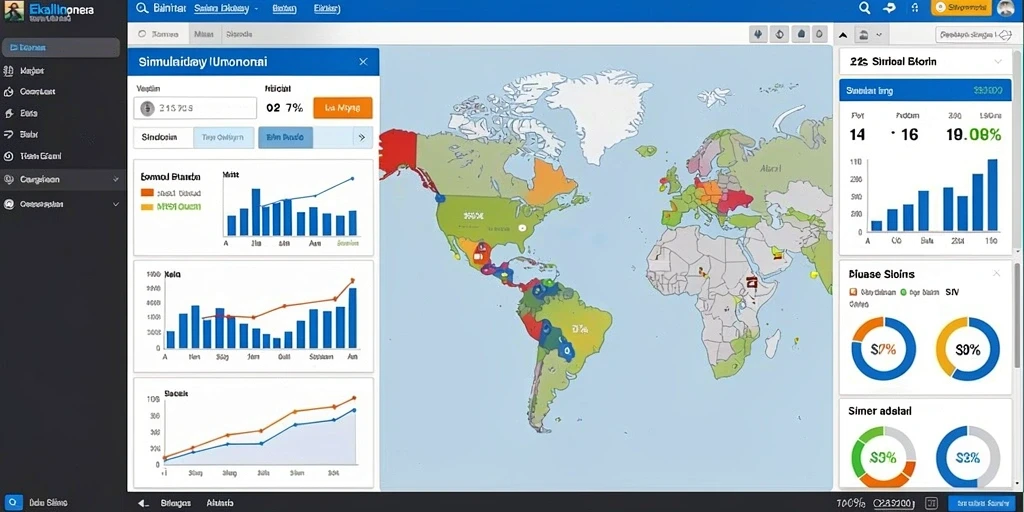Select the radio button on first sub-tab
Viewport: 1024px width, 512px height.
point(142,34)
